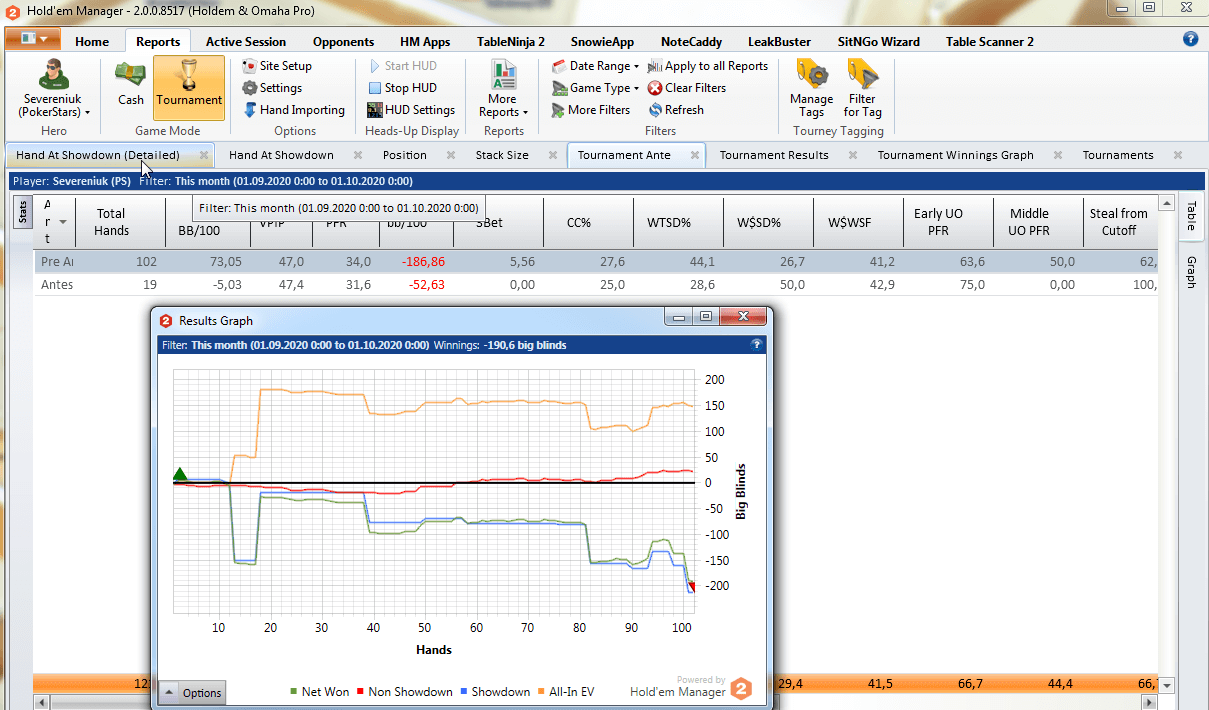Click Clear Filters
1209x710 pixels.
[686, 88]
